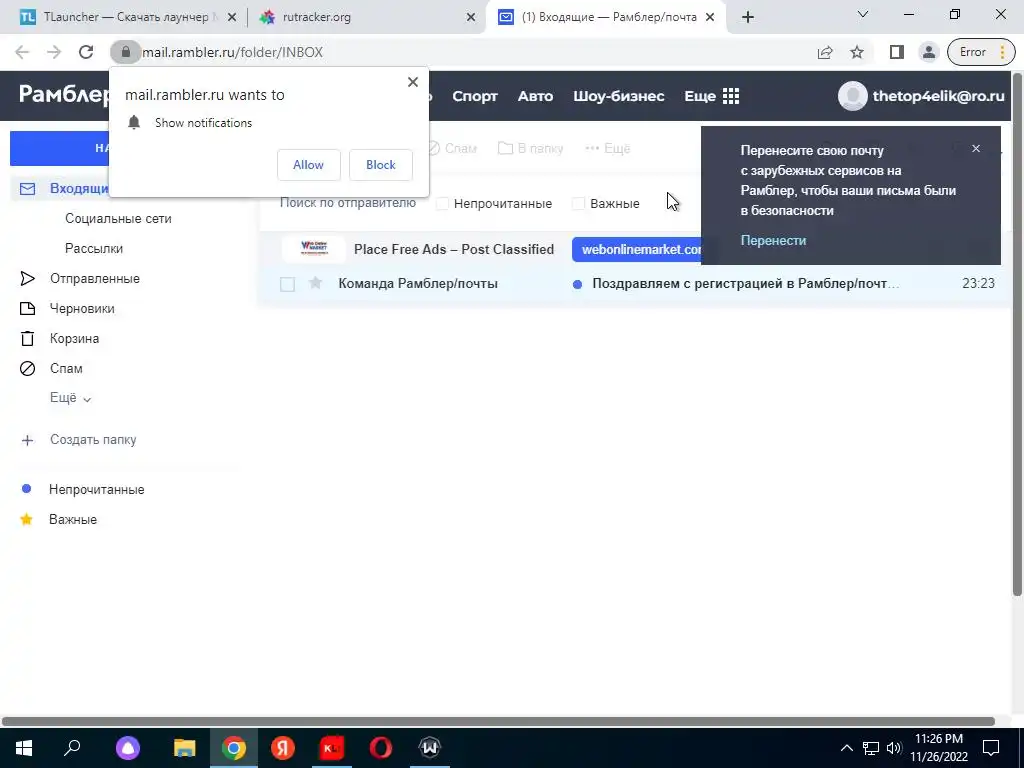Image resolution: width=1024 pixels, height=768 pixels.
Task: Click the horizontal scrollbar
Action: coord(498,722)
